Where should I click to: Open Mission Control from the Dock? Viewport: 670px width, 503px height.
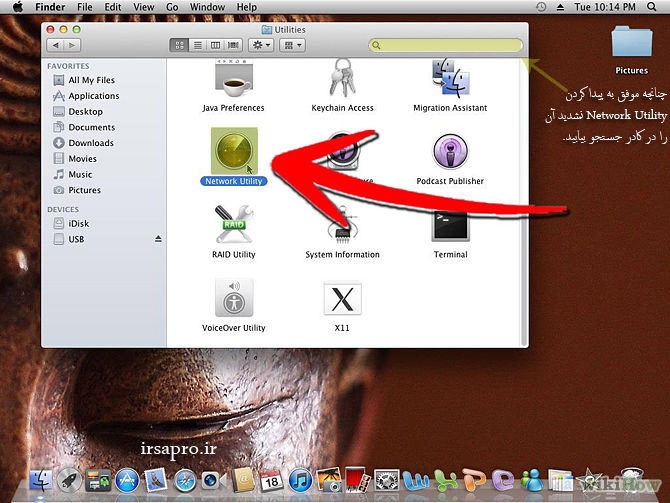98,480
